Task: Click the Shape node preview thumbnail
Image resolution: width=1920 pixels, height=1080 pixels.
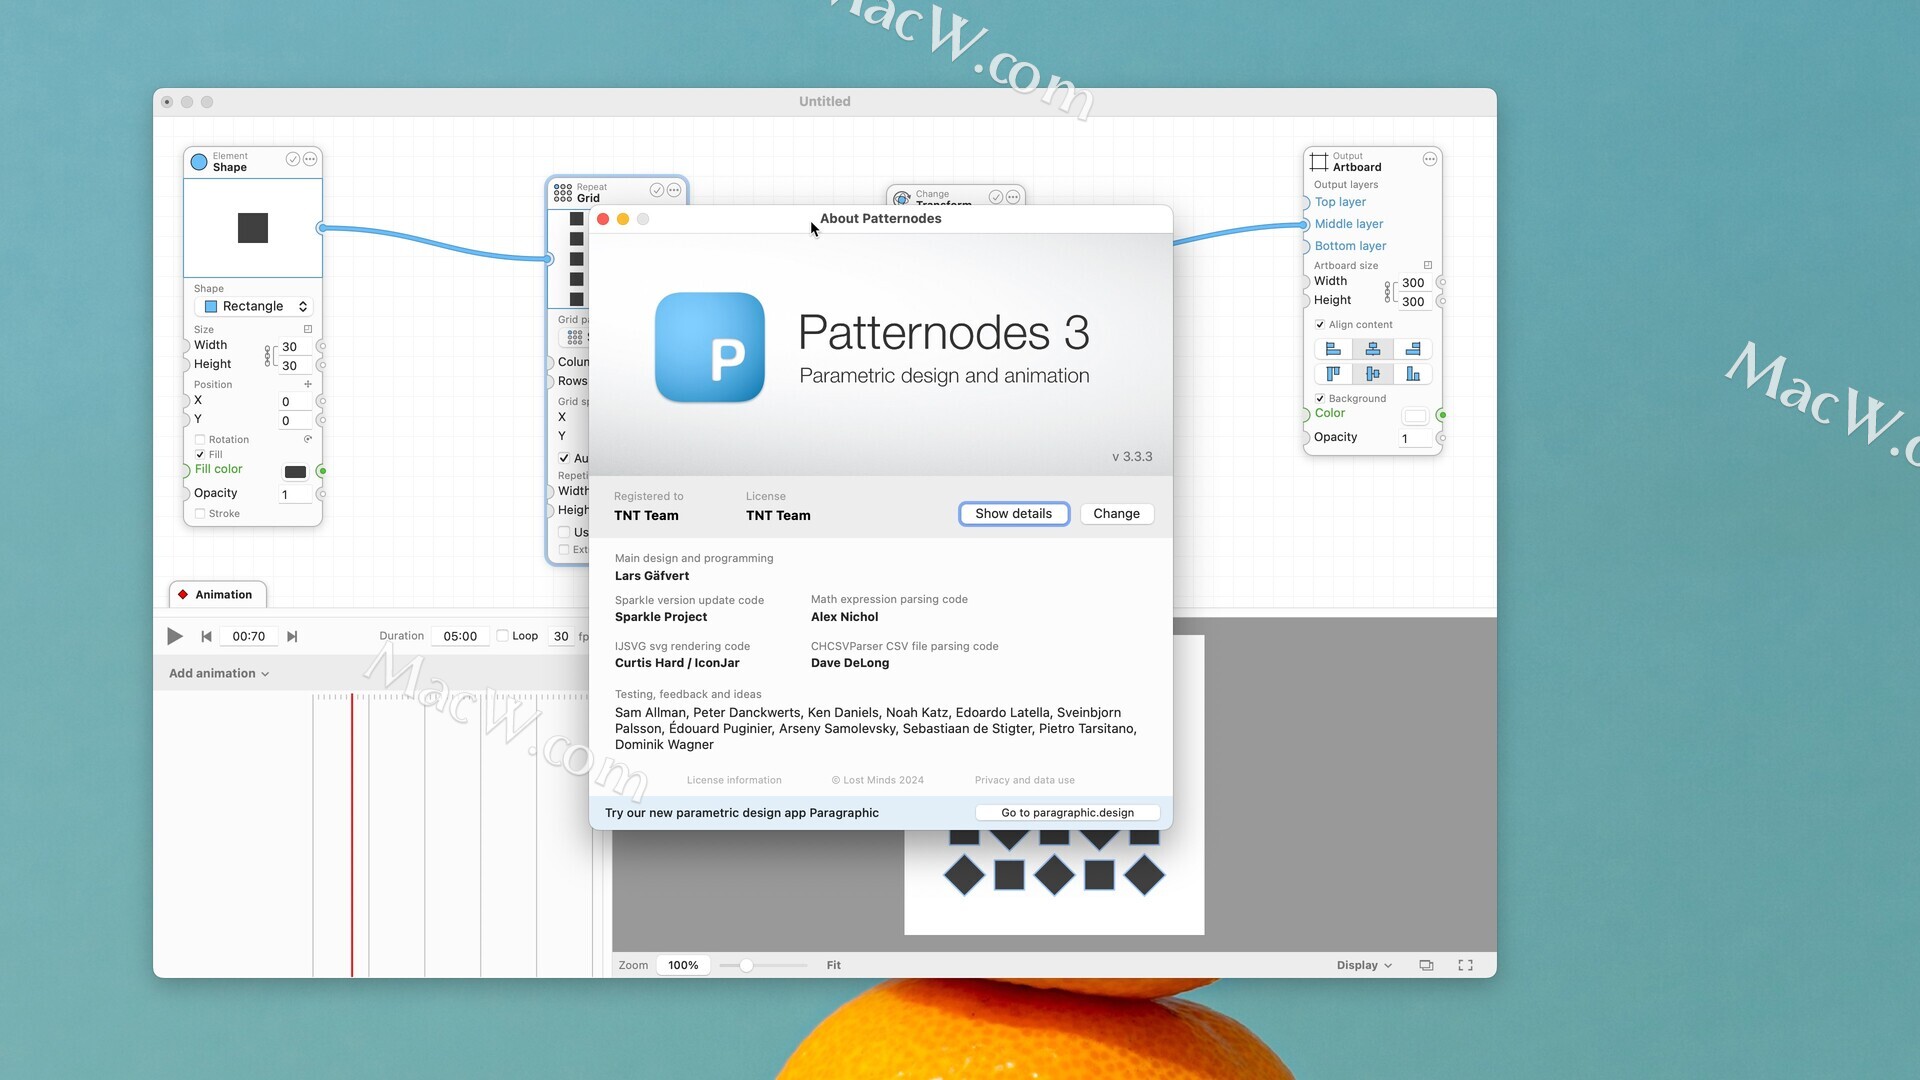Action: click(x=253, y=228)
